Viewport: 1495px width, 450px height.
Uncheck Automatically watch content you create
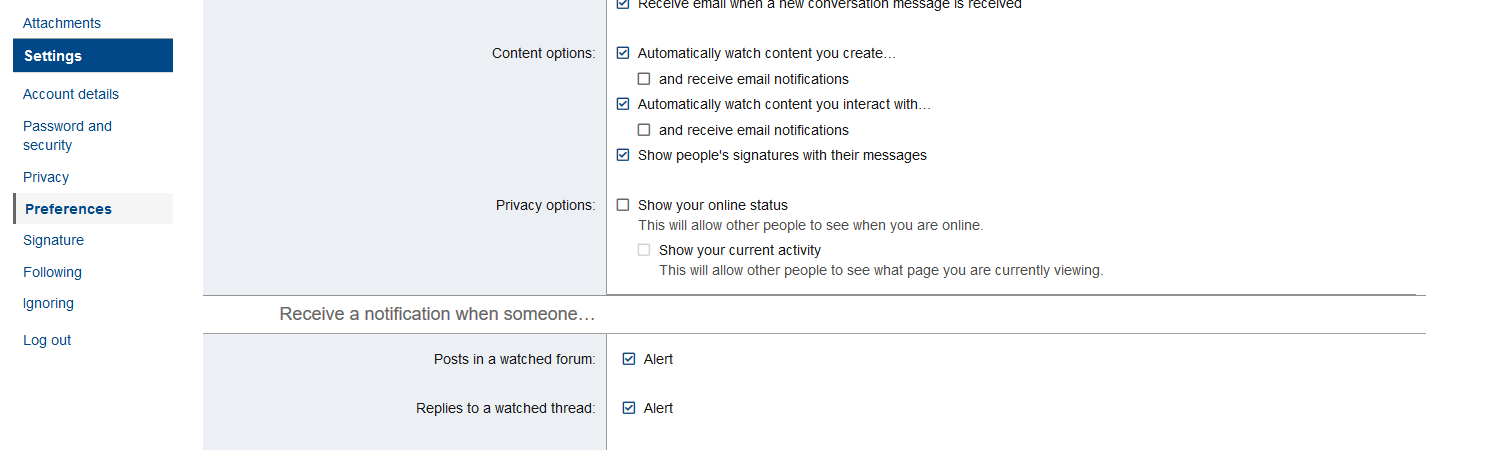[623, 53]
